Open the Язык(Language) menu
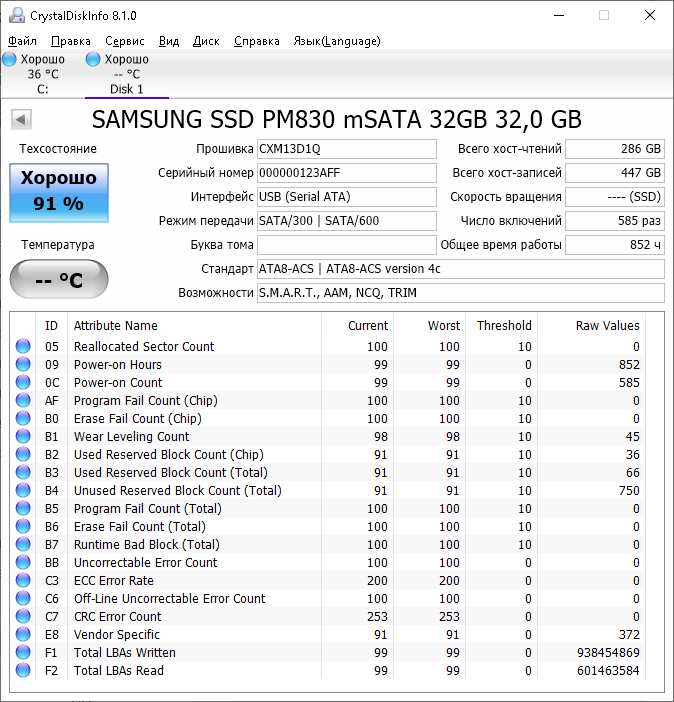The image size is (674, 702). click(x=337, y=41)
